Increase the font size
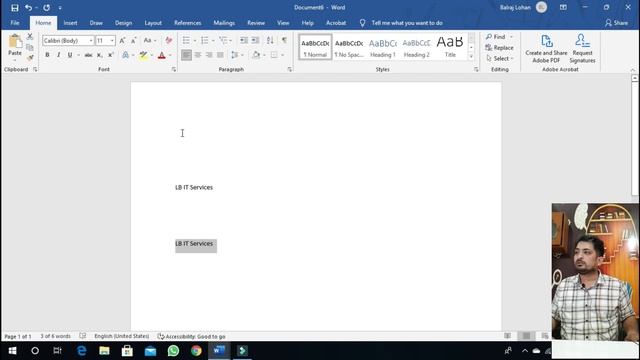640x360 pixels. (x=122, y=40)
